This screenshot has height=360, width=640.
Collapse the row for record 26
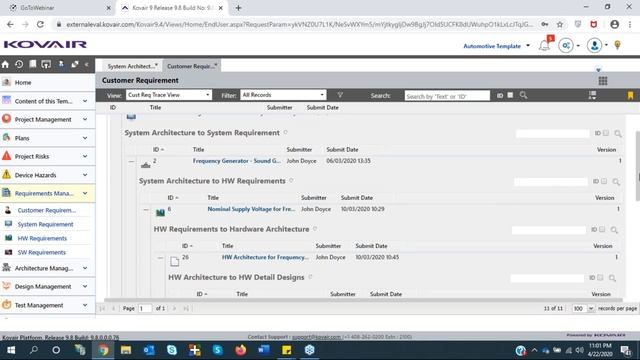(160, 258)
